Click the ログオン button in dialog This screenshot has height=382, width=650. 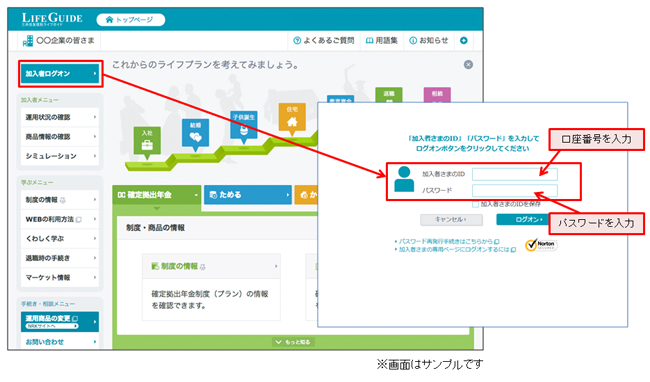tap(523, 220)
